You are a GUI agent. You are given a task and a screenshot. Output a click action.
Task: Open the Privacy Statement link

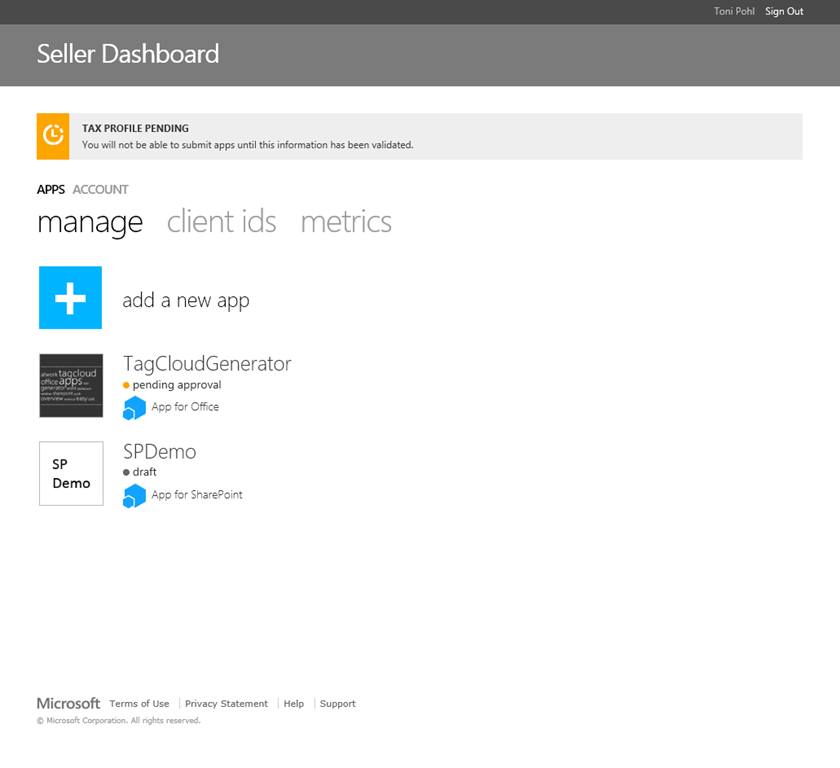point(226,704)
